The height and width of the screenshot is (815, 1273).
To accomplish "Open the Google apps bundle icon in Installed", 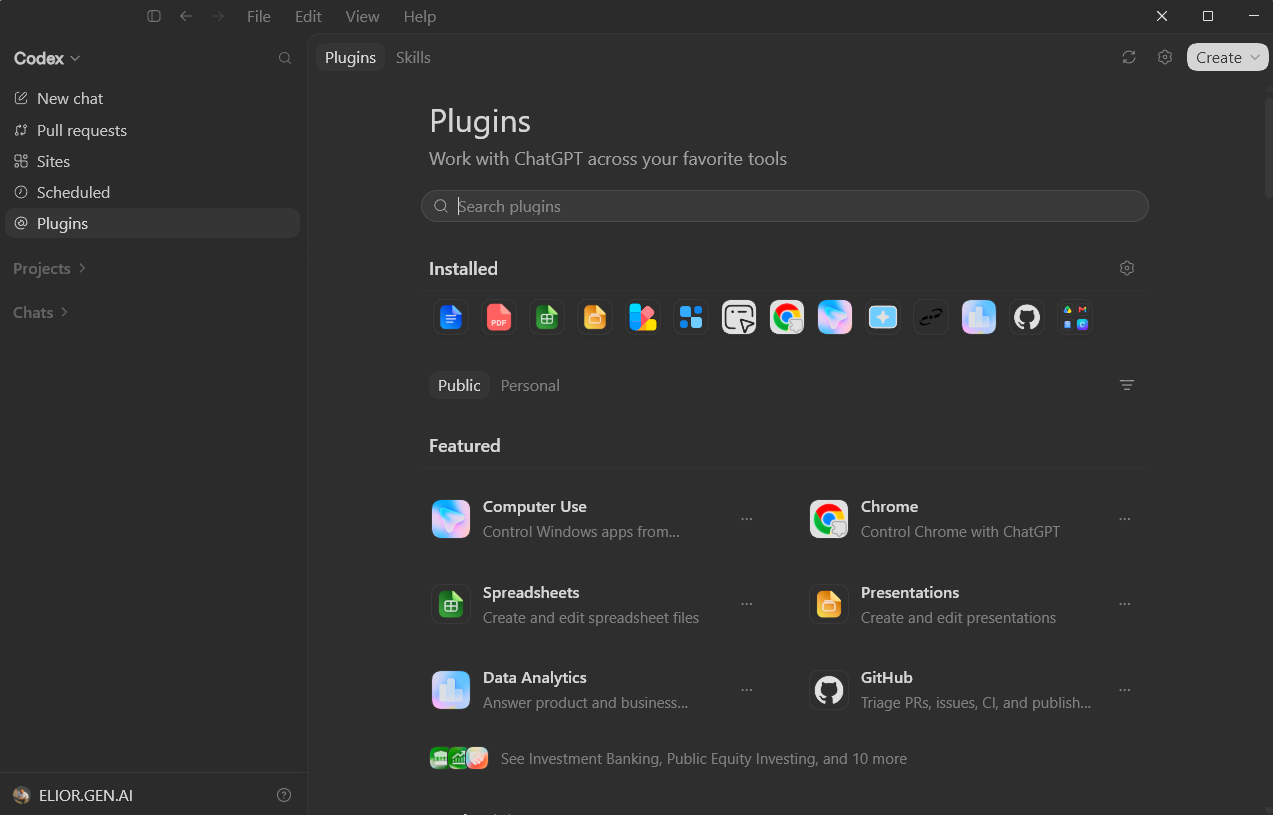I will (x=1075, y=318).
